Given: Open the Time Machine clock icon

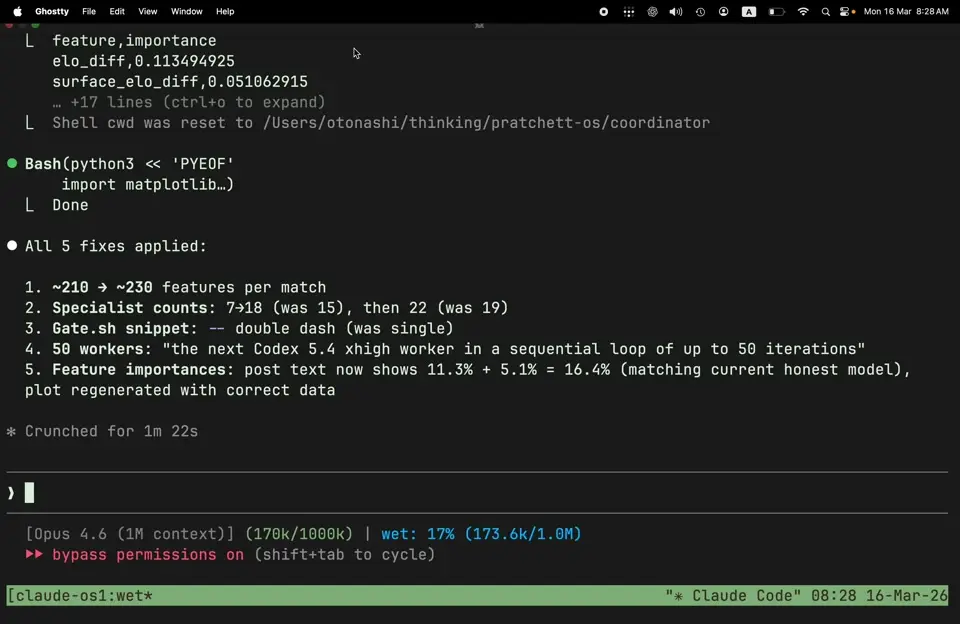Looking at the screenshot, I should [x=700, y=12].
